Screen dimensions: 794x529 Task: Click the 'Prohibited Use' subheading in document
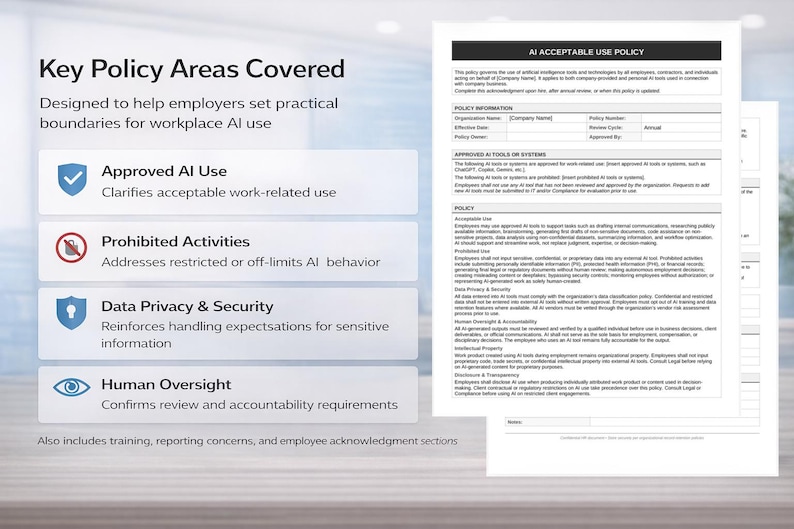pyautogui.click(x=472, y=251)
